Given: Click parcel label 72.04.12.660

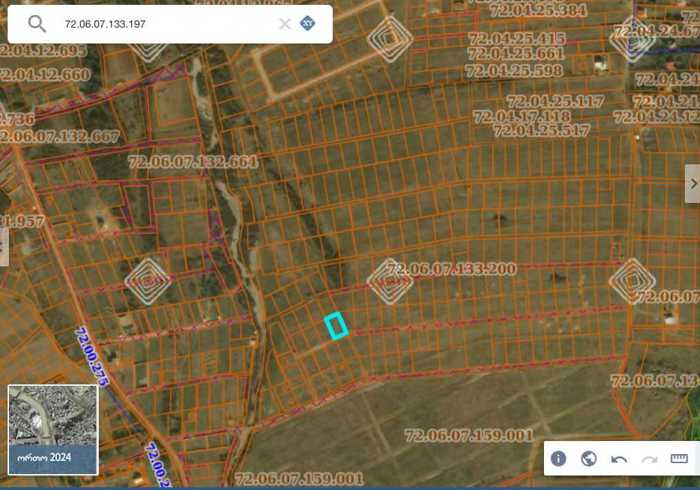Looking at the screenshot, I should click(x=45, y=75).
